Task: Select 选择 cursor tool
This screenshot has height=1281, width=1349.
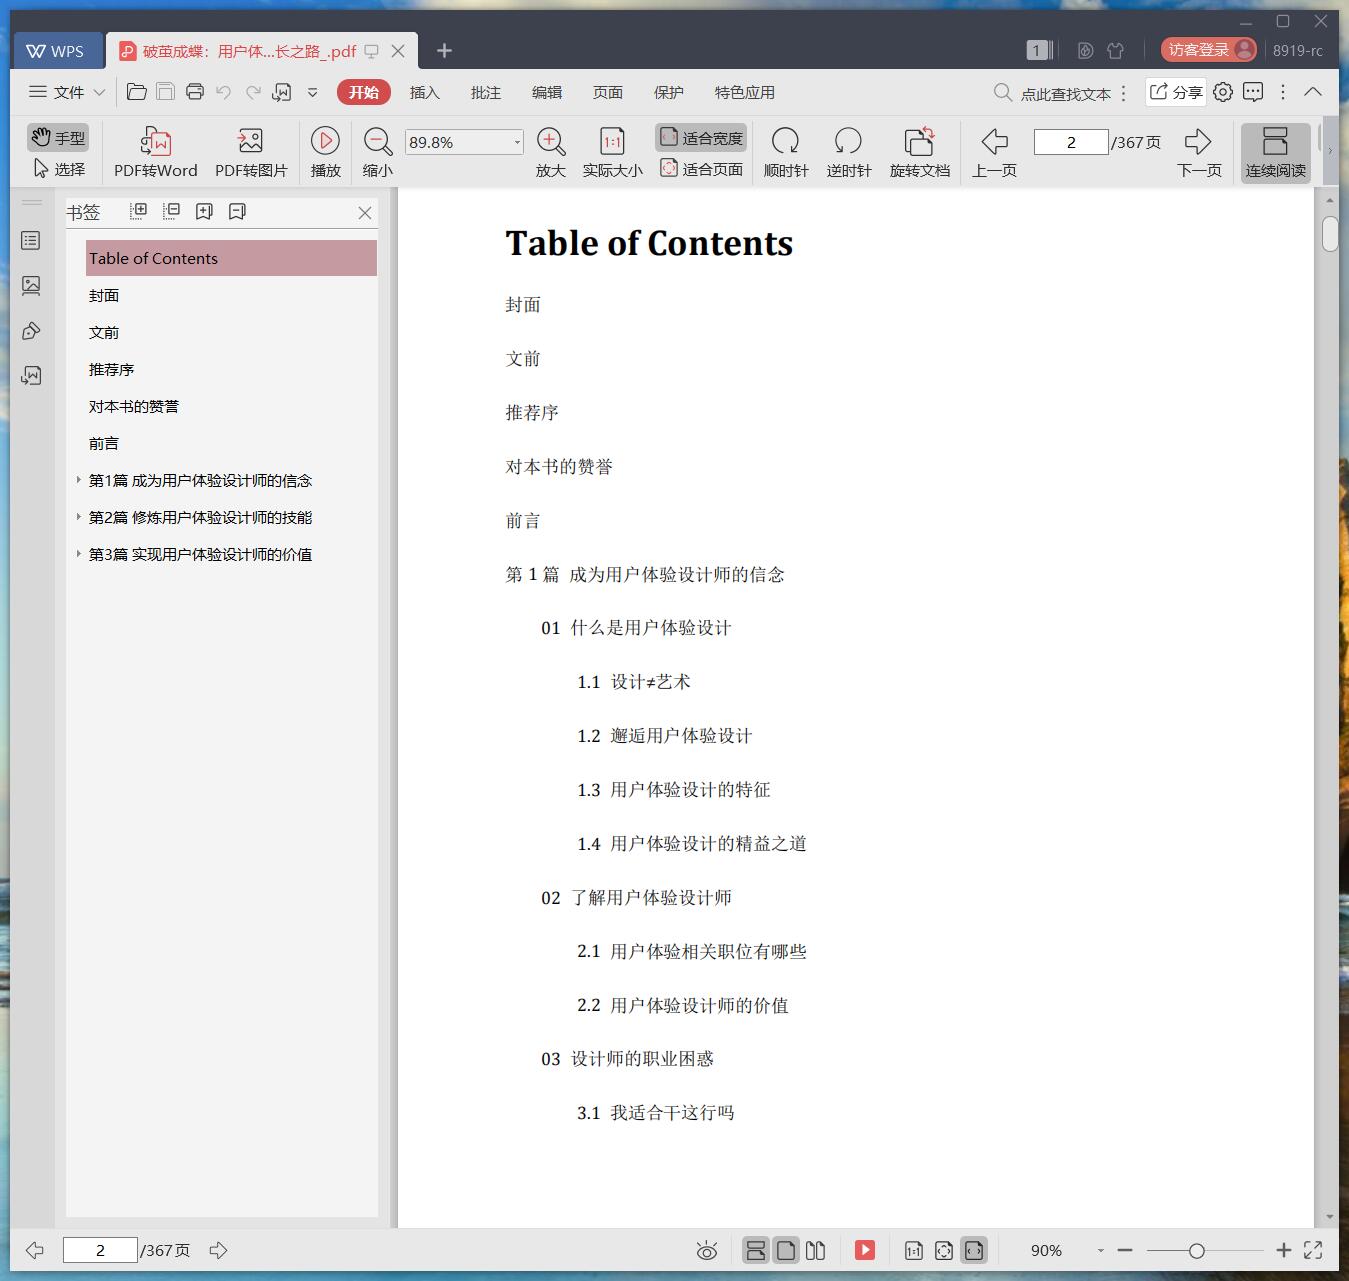Action: (58, 169)
